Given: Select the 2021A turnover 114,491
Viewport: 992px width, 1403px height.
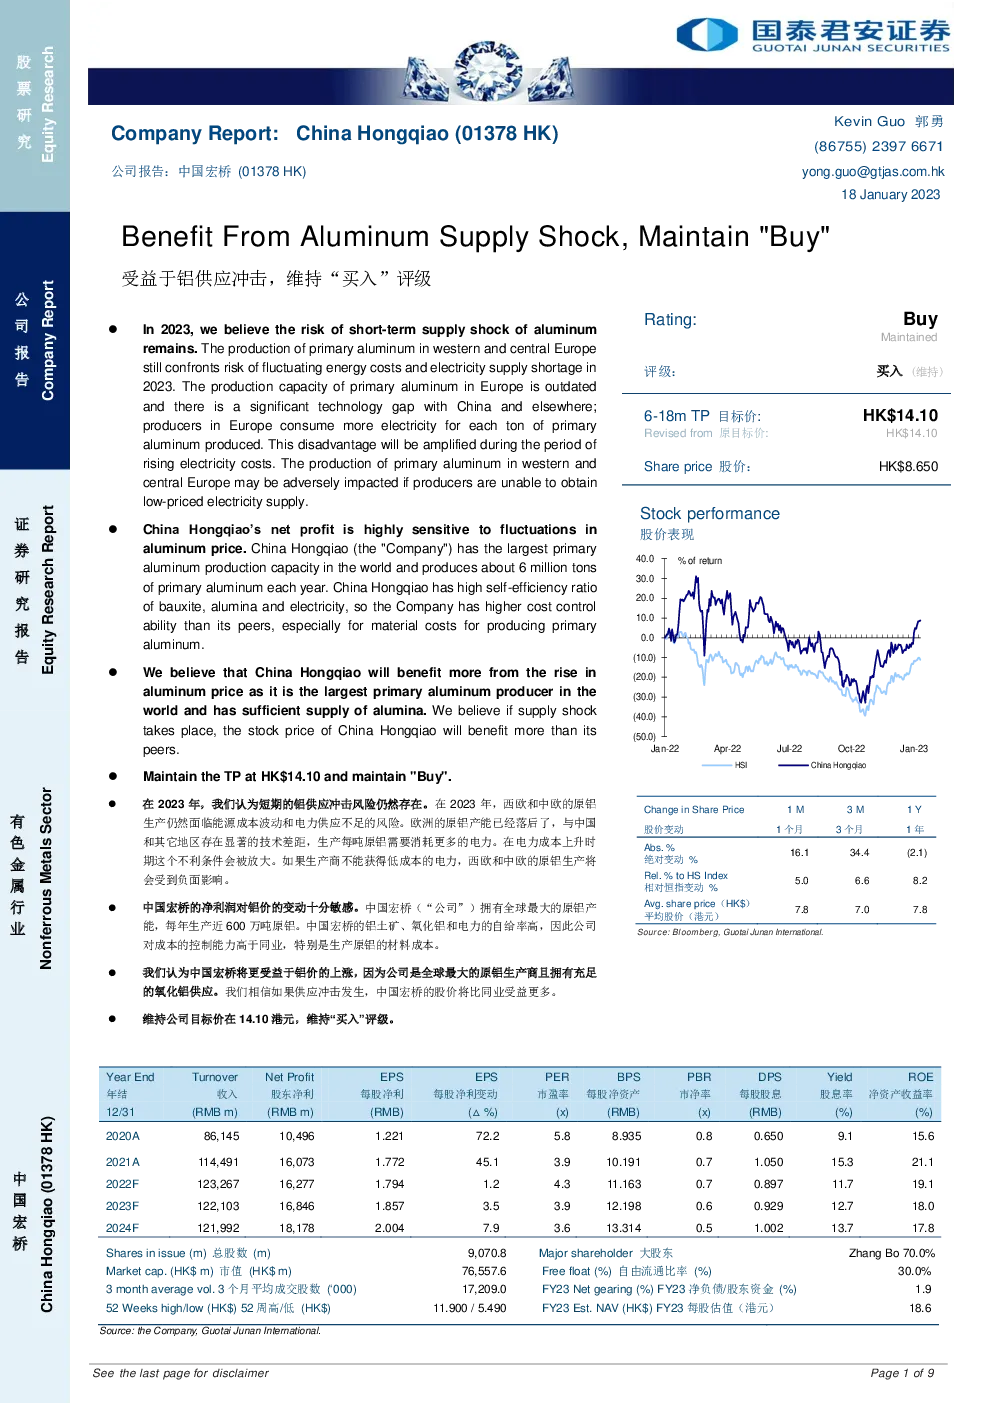Looking at the screenshot, I should click(x=218, y=1162).
